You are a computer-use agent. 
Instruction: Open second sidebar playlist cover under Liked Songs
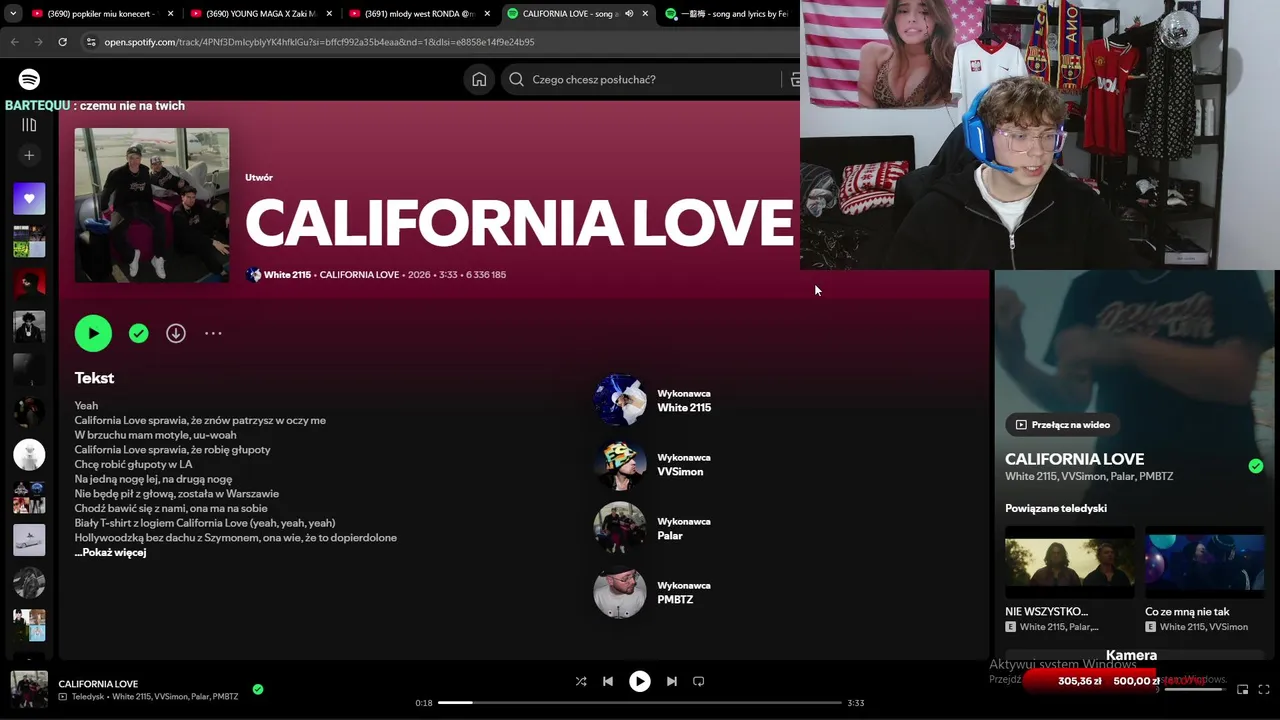pyautogui.click(x=29, y=241)
